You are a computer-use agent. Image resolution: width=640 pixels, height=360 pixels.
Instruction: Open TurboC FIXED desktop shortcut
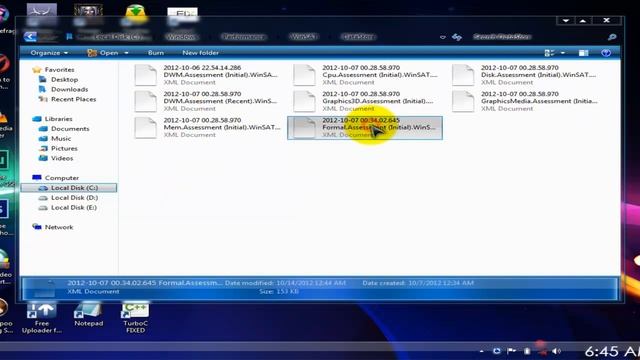[x=136, y=318]
